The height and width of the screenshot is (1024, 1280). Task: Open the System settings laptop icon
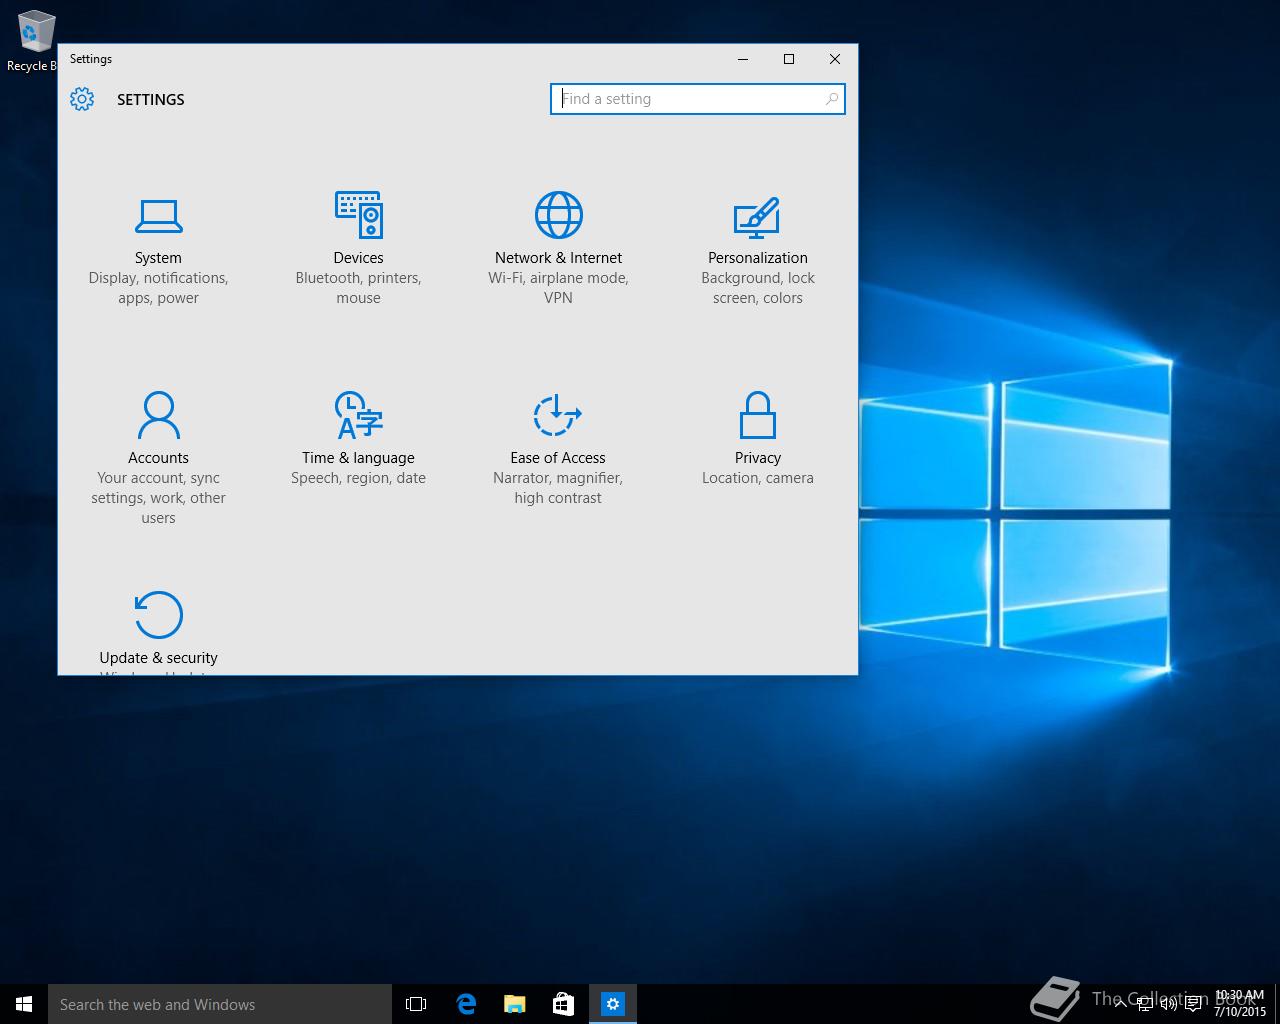(158, 215)
